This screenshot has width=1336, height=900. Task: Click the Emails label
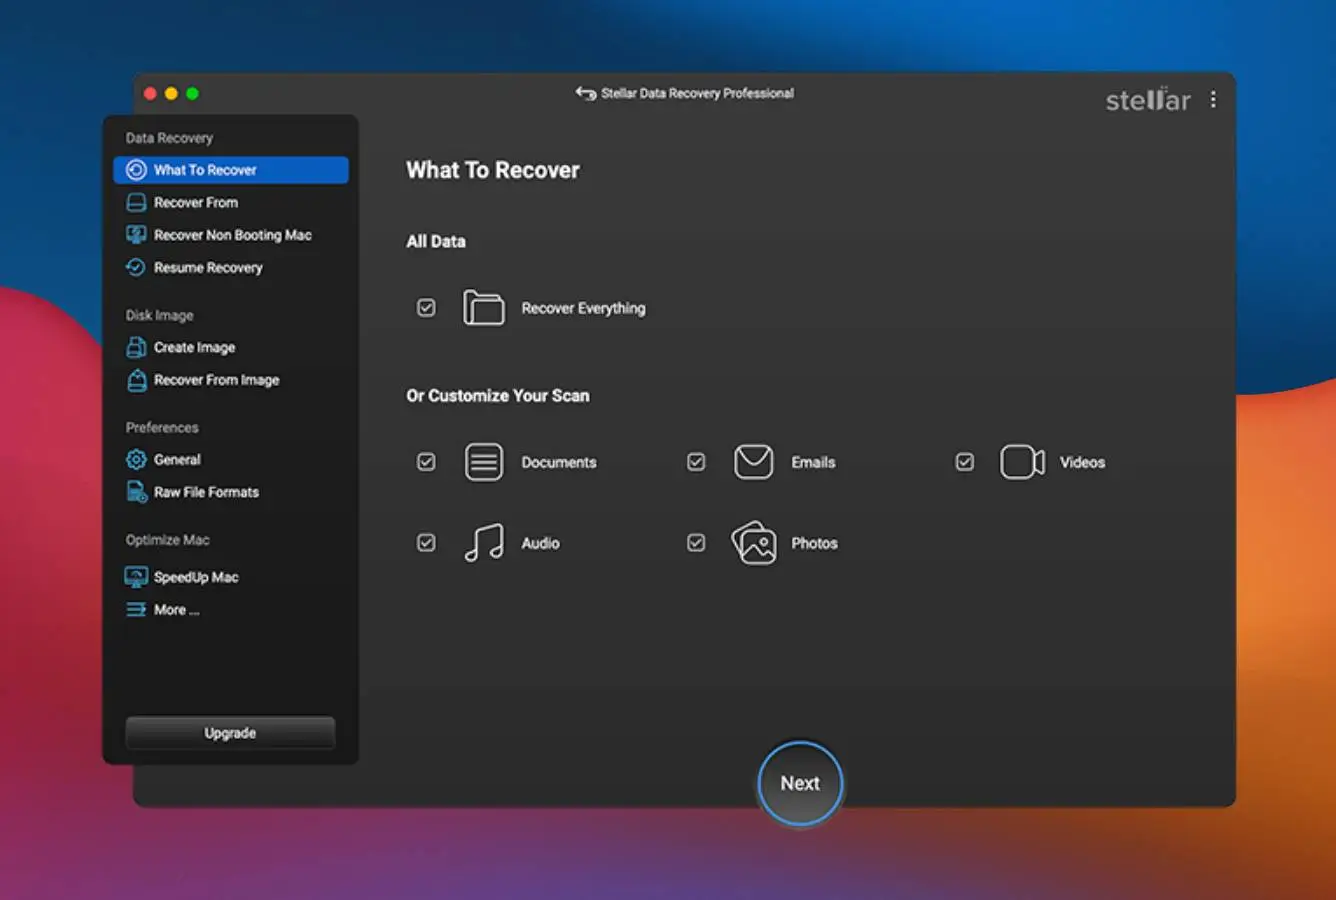click(x=813, y=462)
